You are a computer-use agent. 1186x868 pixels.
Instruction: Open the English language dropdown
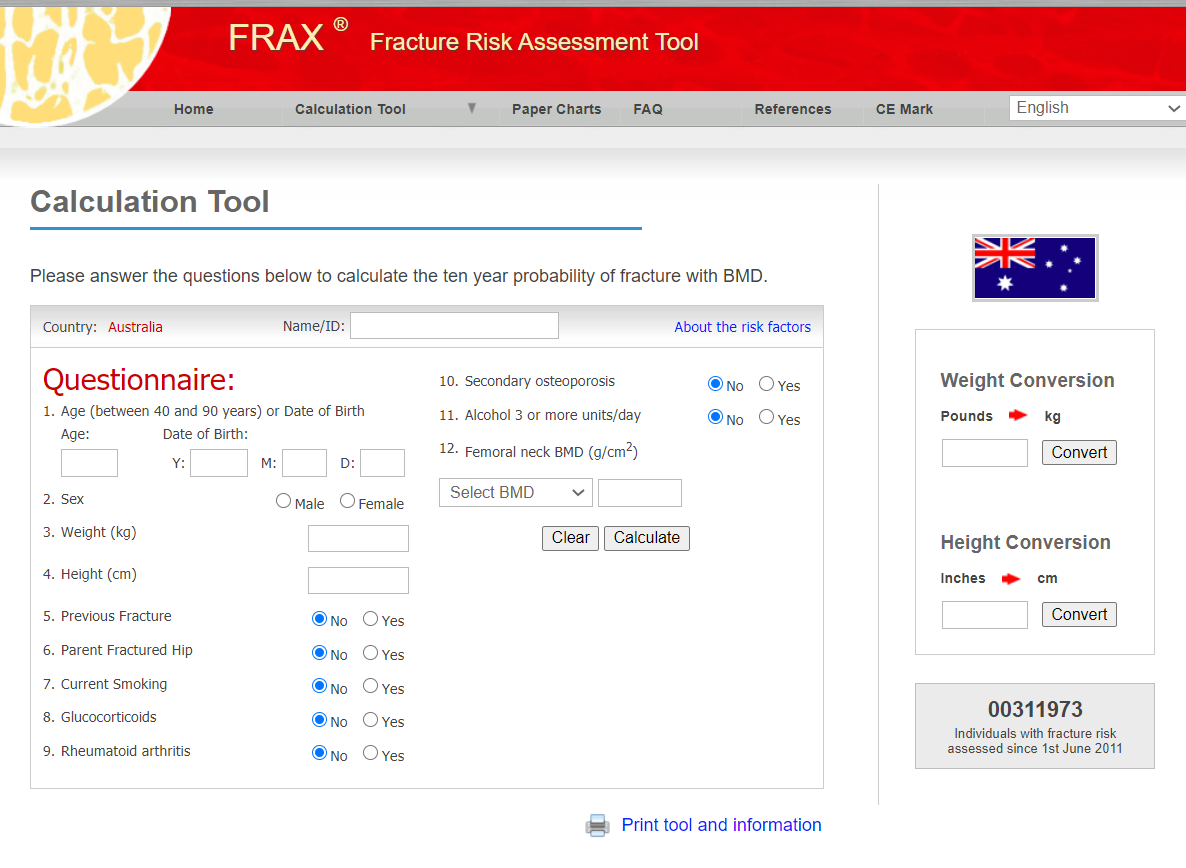pyautogui.click(x=1097, y=108)
